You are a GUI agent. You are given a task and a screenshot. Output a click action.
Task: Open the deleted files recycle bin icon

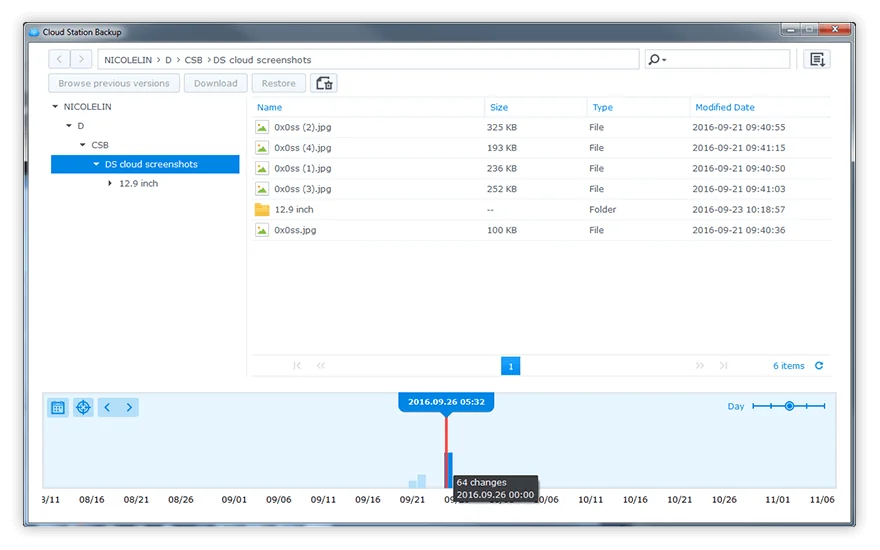pos(324,83)
